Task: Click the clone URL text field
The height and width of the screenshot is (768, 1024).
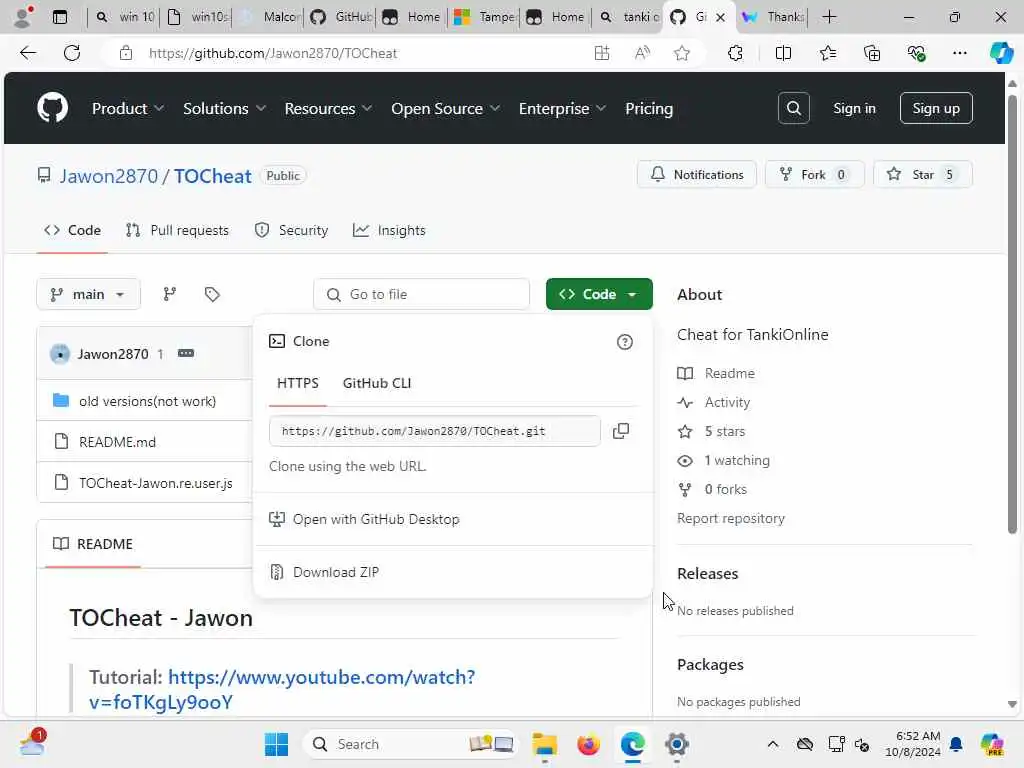Action: tap(434, 431)
